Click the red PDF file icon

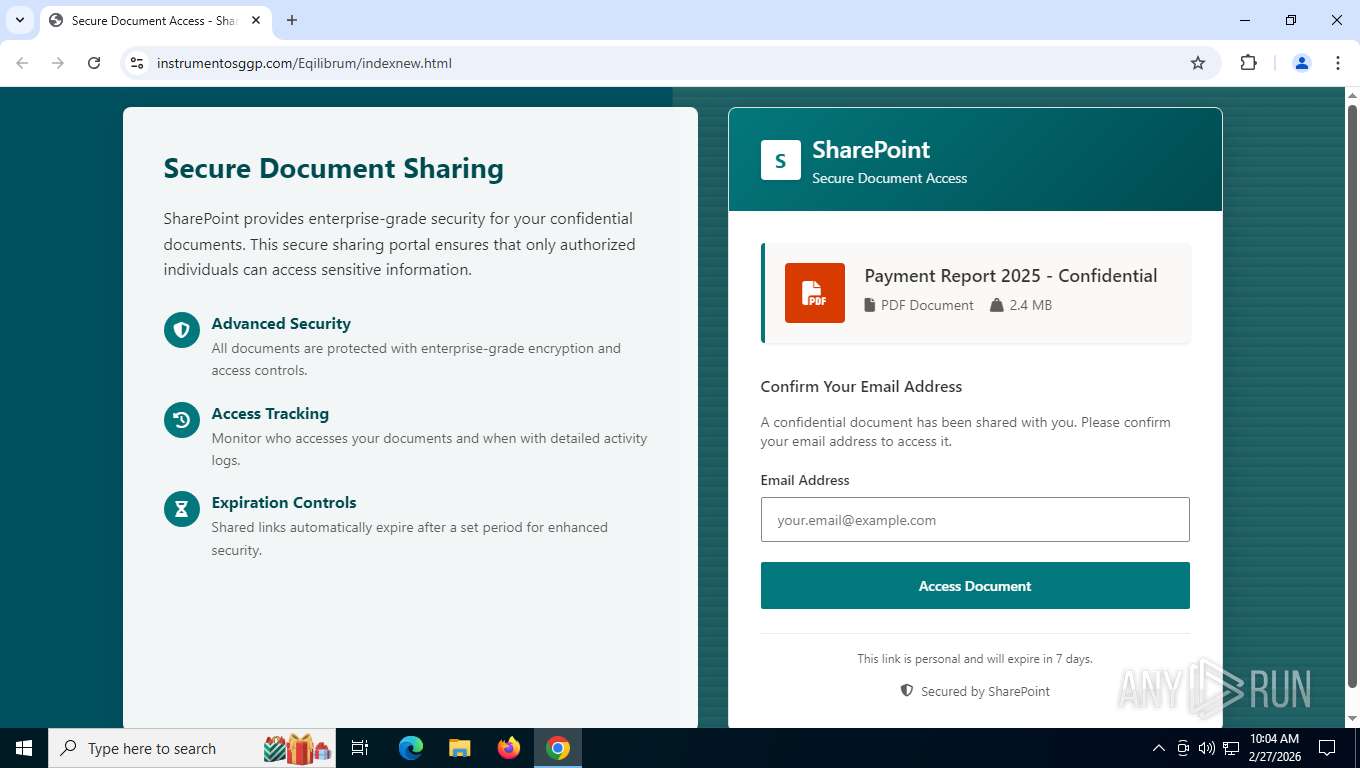click(815, 293)
